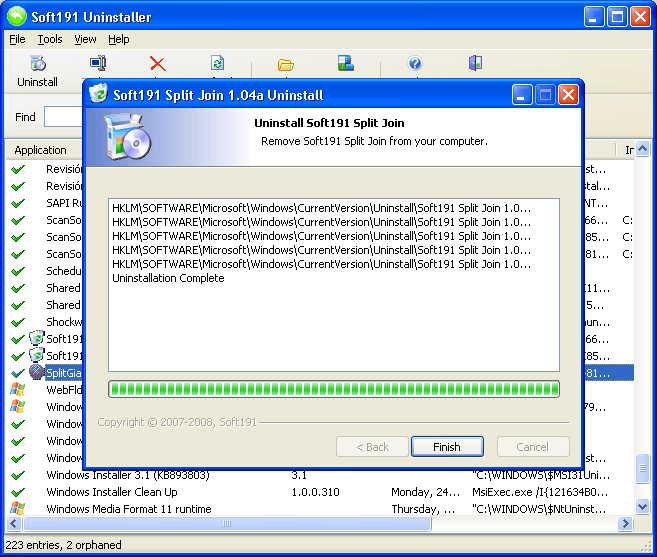Click the vertical scrollbar thumb
This screenshot has height=557, width=657.
pos(642,469)
